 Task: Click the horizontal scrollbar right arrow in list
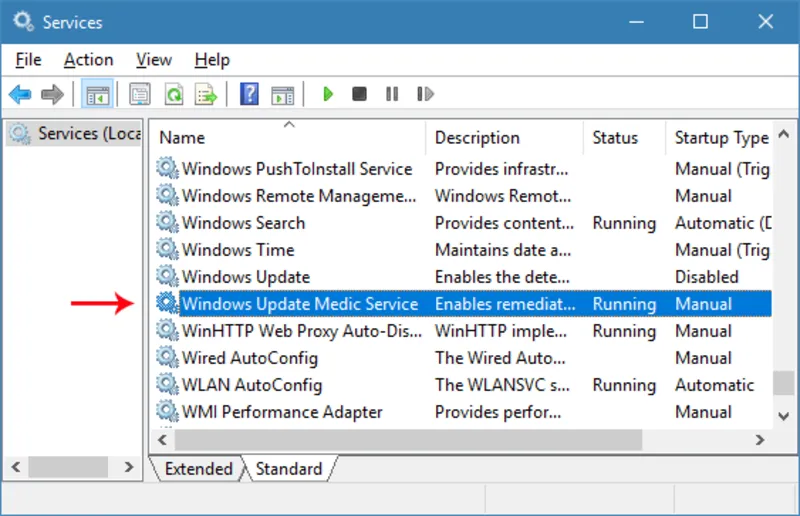(x=762, y=439)
